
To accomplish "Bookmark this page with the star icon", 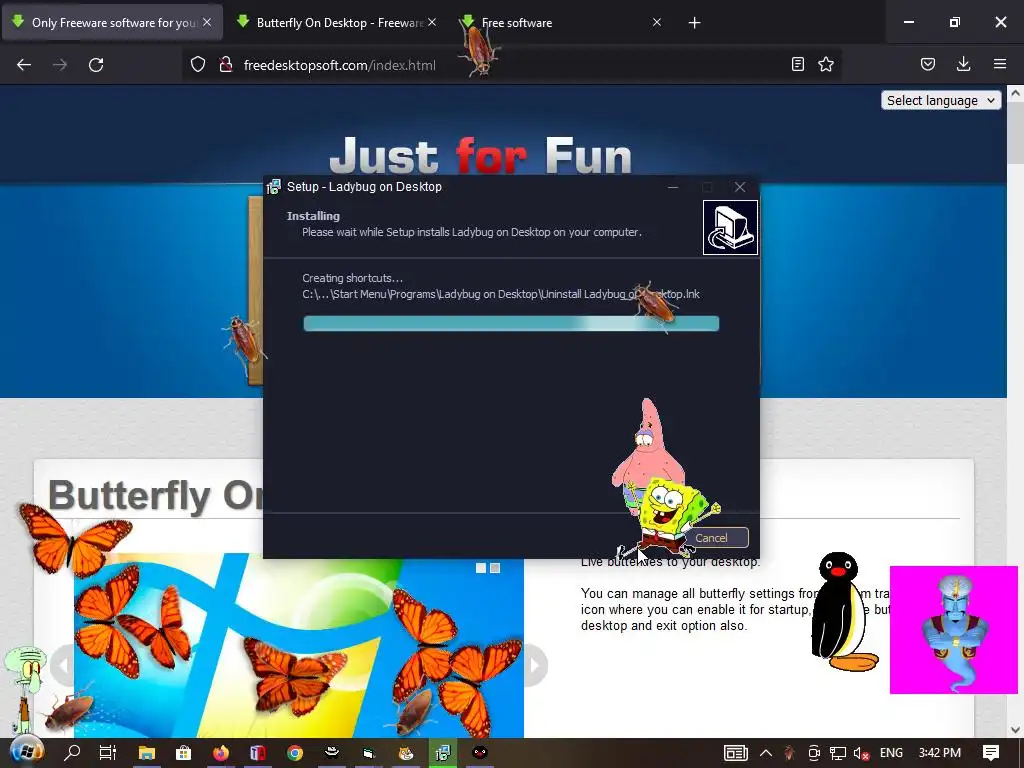I will click(x=826, y=64).
